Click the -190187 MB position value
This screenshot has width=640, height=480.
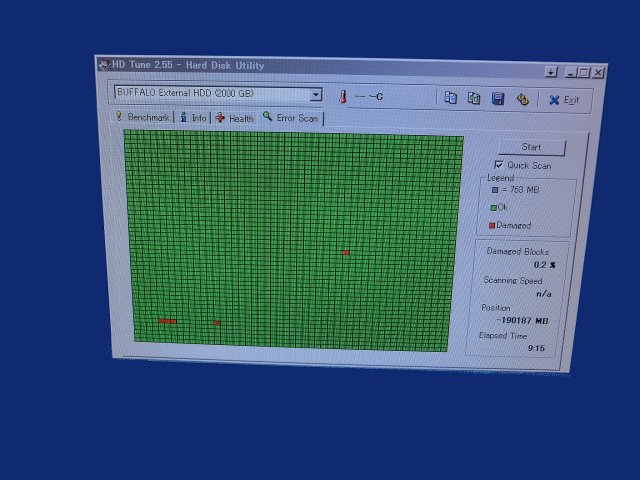coord(522,320)
